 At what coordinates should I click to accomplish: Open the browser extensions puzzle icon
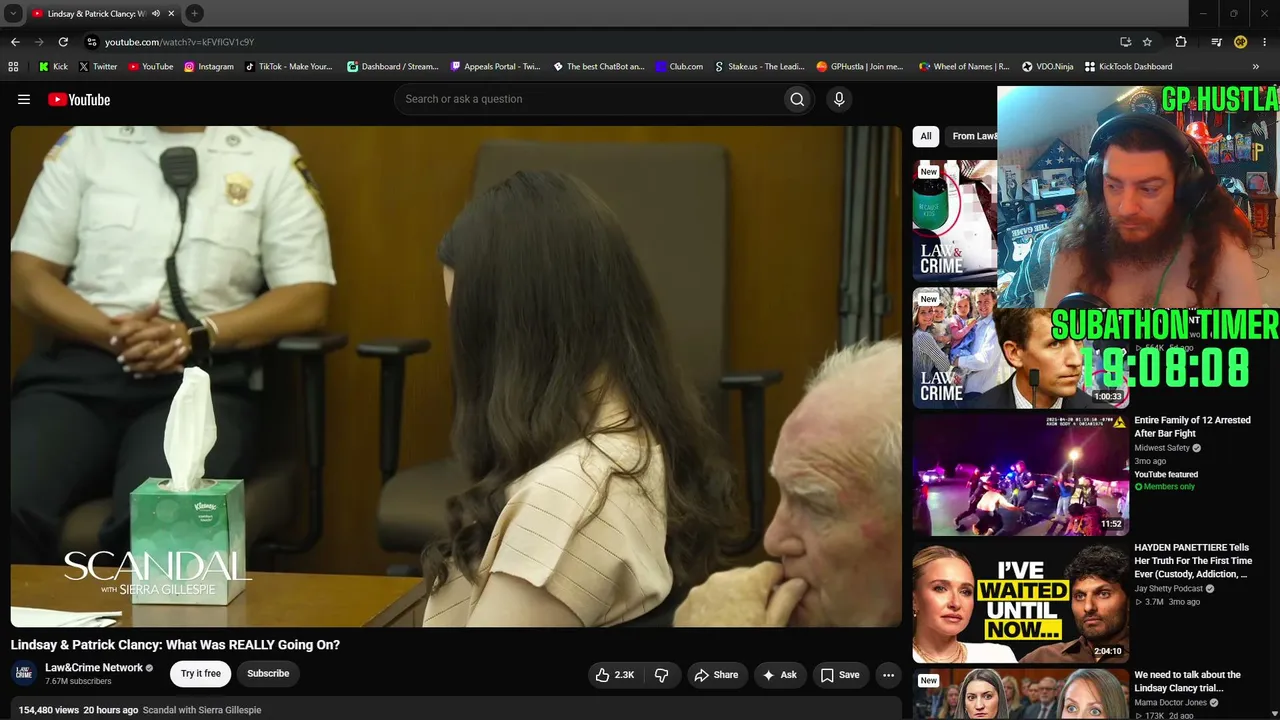[1181, 42]
